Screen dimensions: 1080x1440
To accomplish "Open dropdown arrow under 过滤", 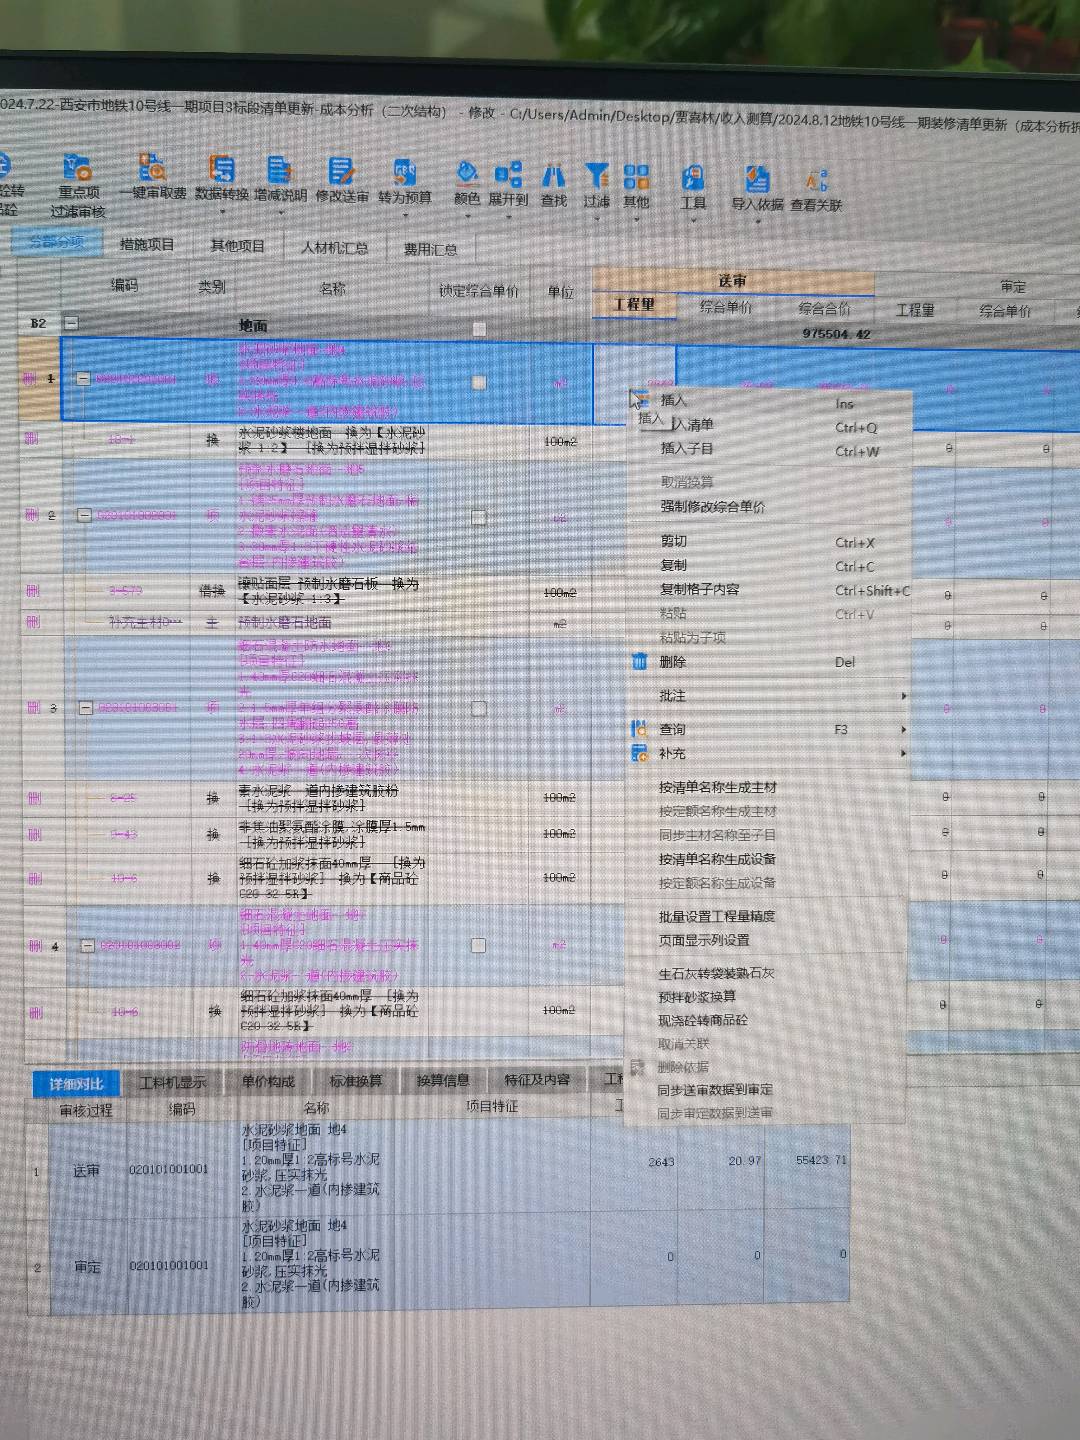I will (x=597, y=218).
